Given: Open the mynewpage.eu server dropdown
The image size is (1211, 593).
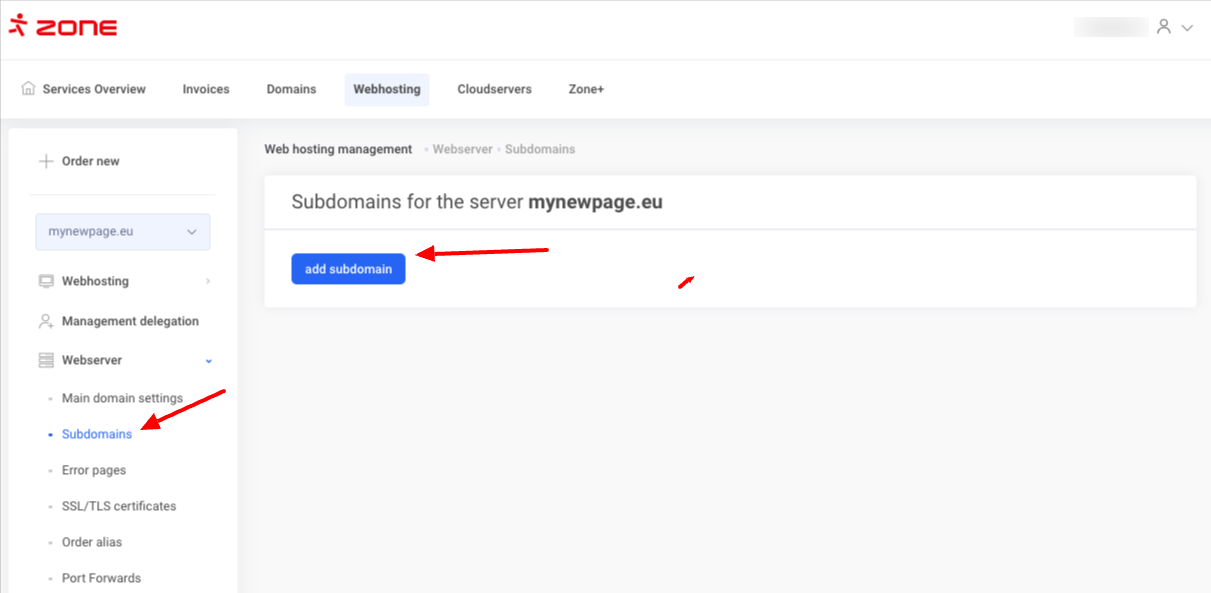Looking at the screenshot, I should 123,231.
